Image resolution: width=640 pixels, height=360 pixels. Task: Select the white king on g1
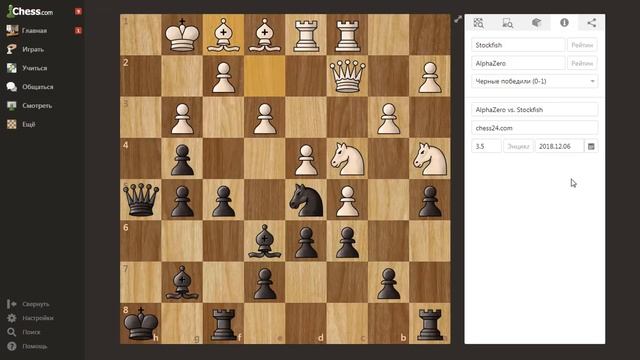(x=182, y=35)
